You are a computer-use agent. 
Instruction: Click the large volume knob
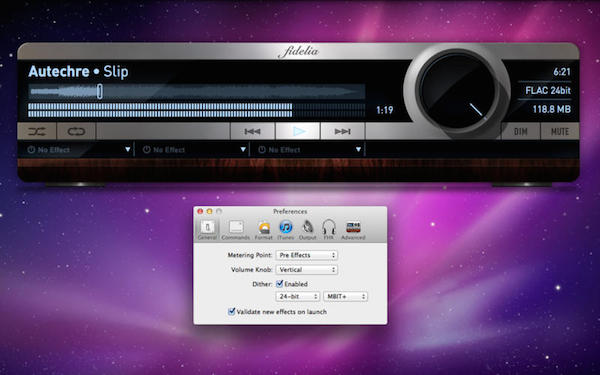[457, 91]
